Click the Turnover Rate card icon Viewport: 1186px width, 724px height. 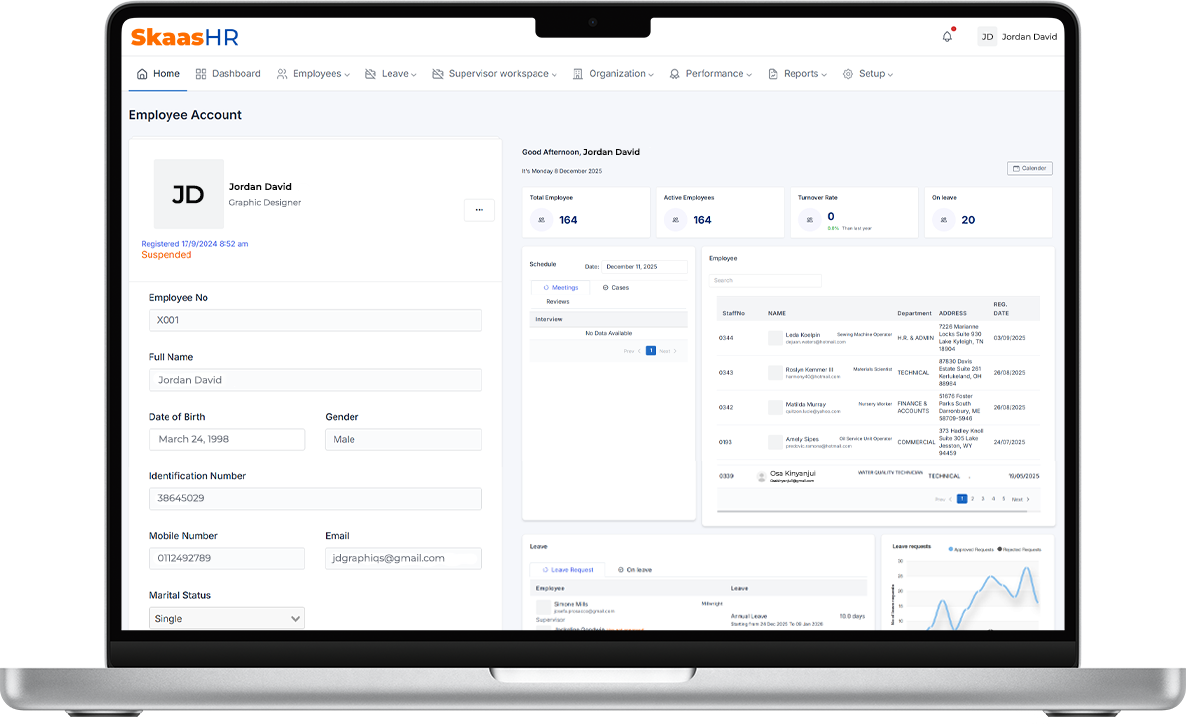[811, 220]
